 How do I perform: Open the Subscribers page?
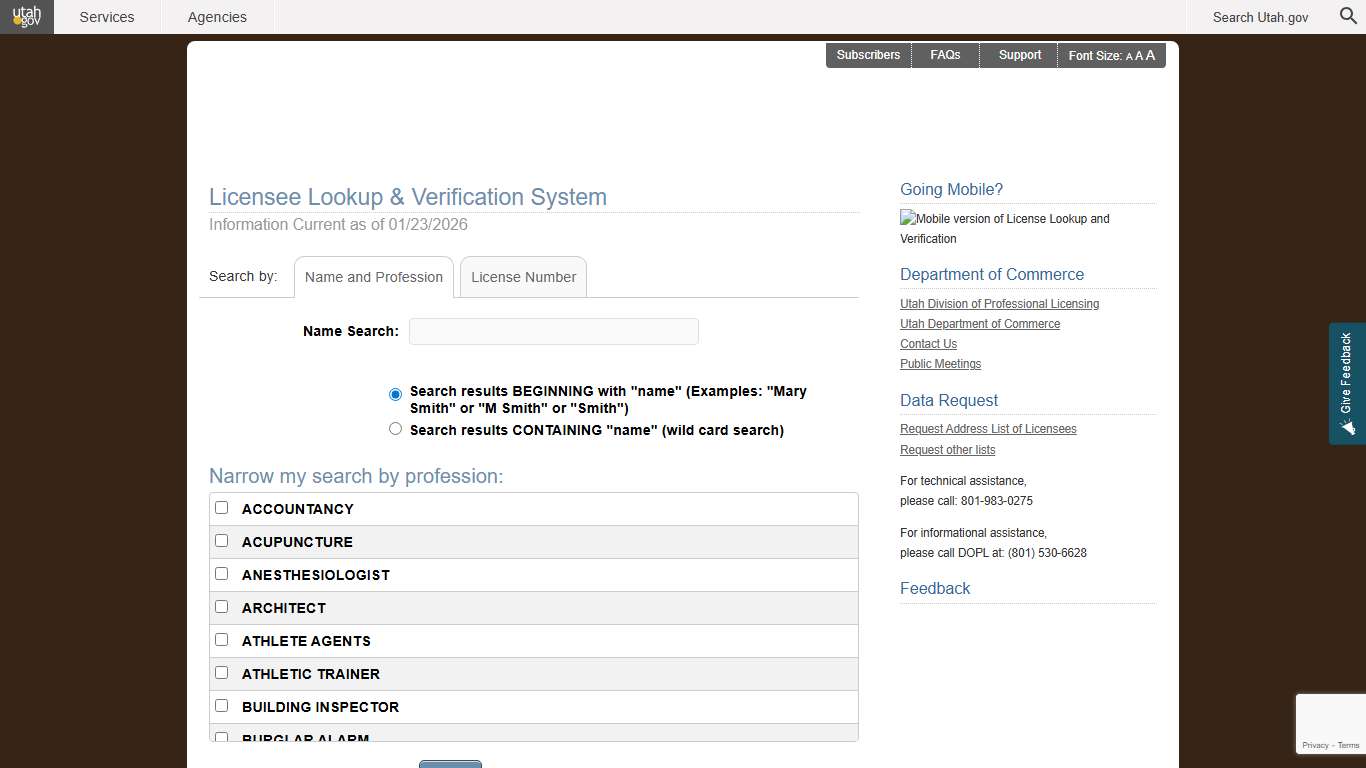point(868,55)
